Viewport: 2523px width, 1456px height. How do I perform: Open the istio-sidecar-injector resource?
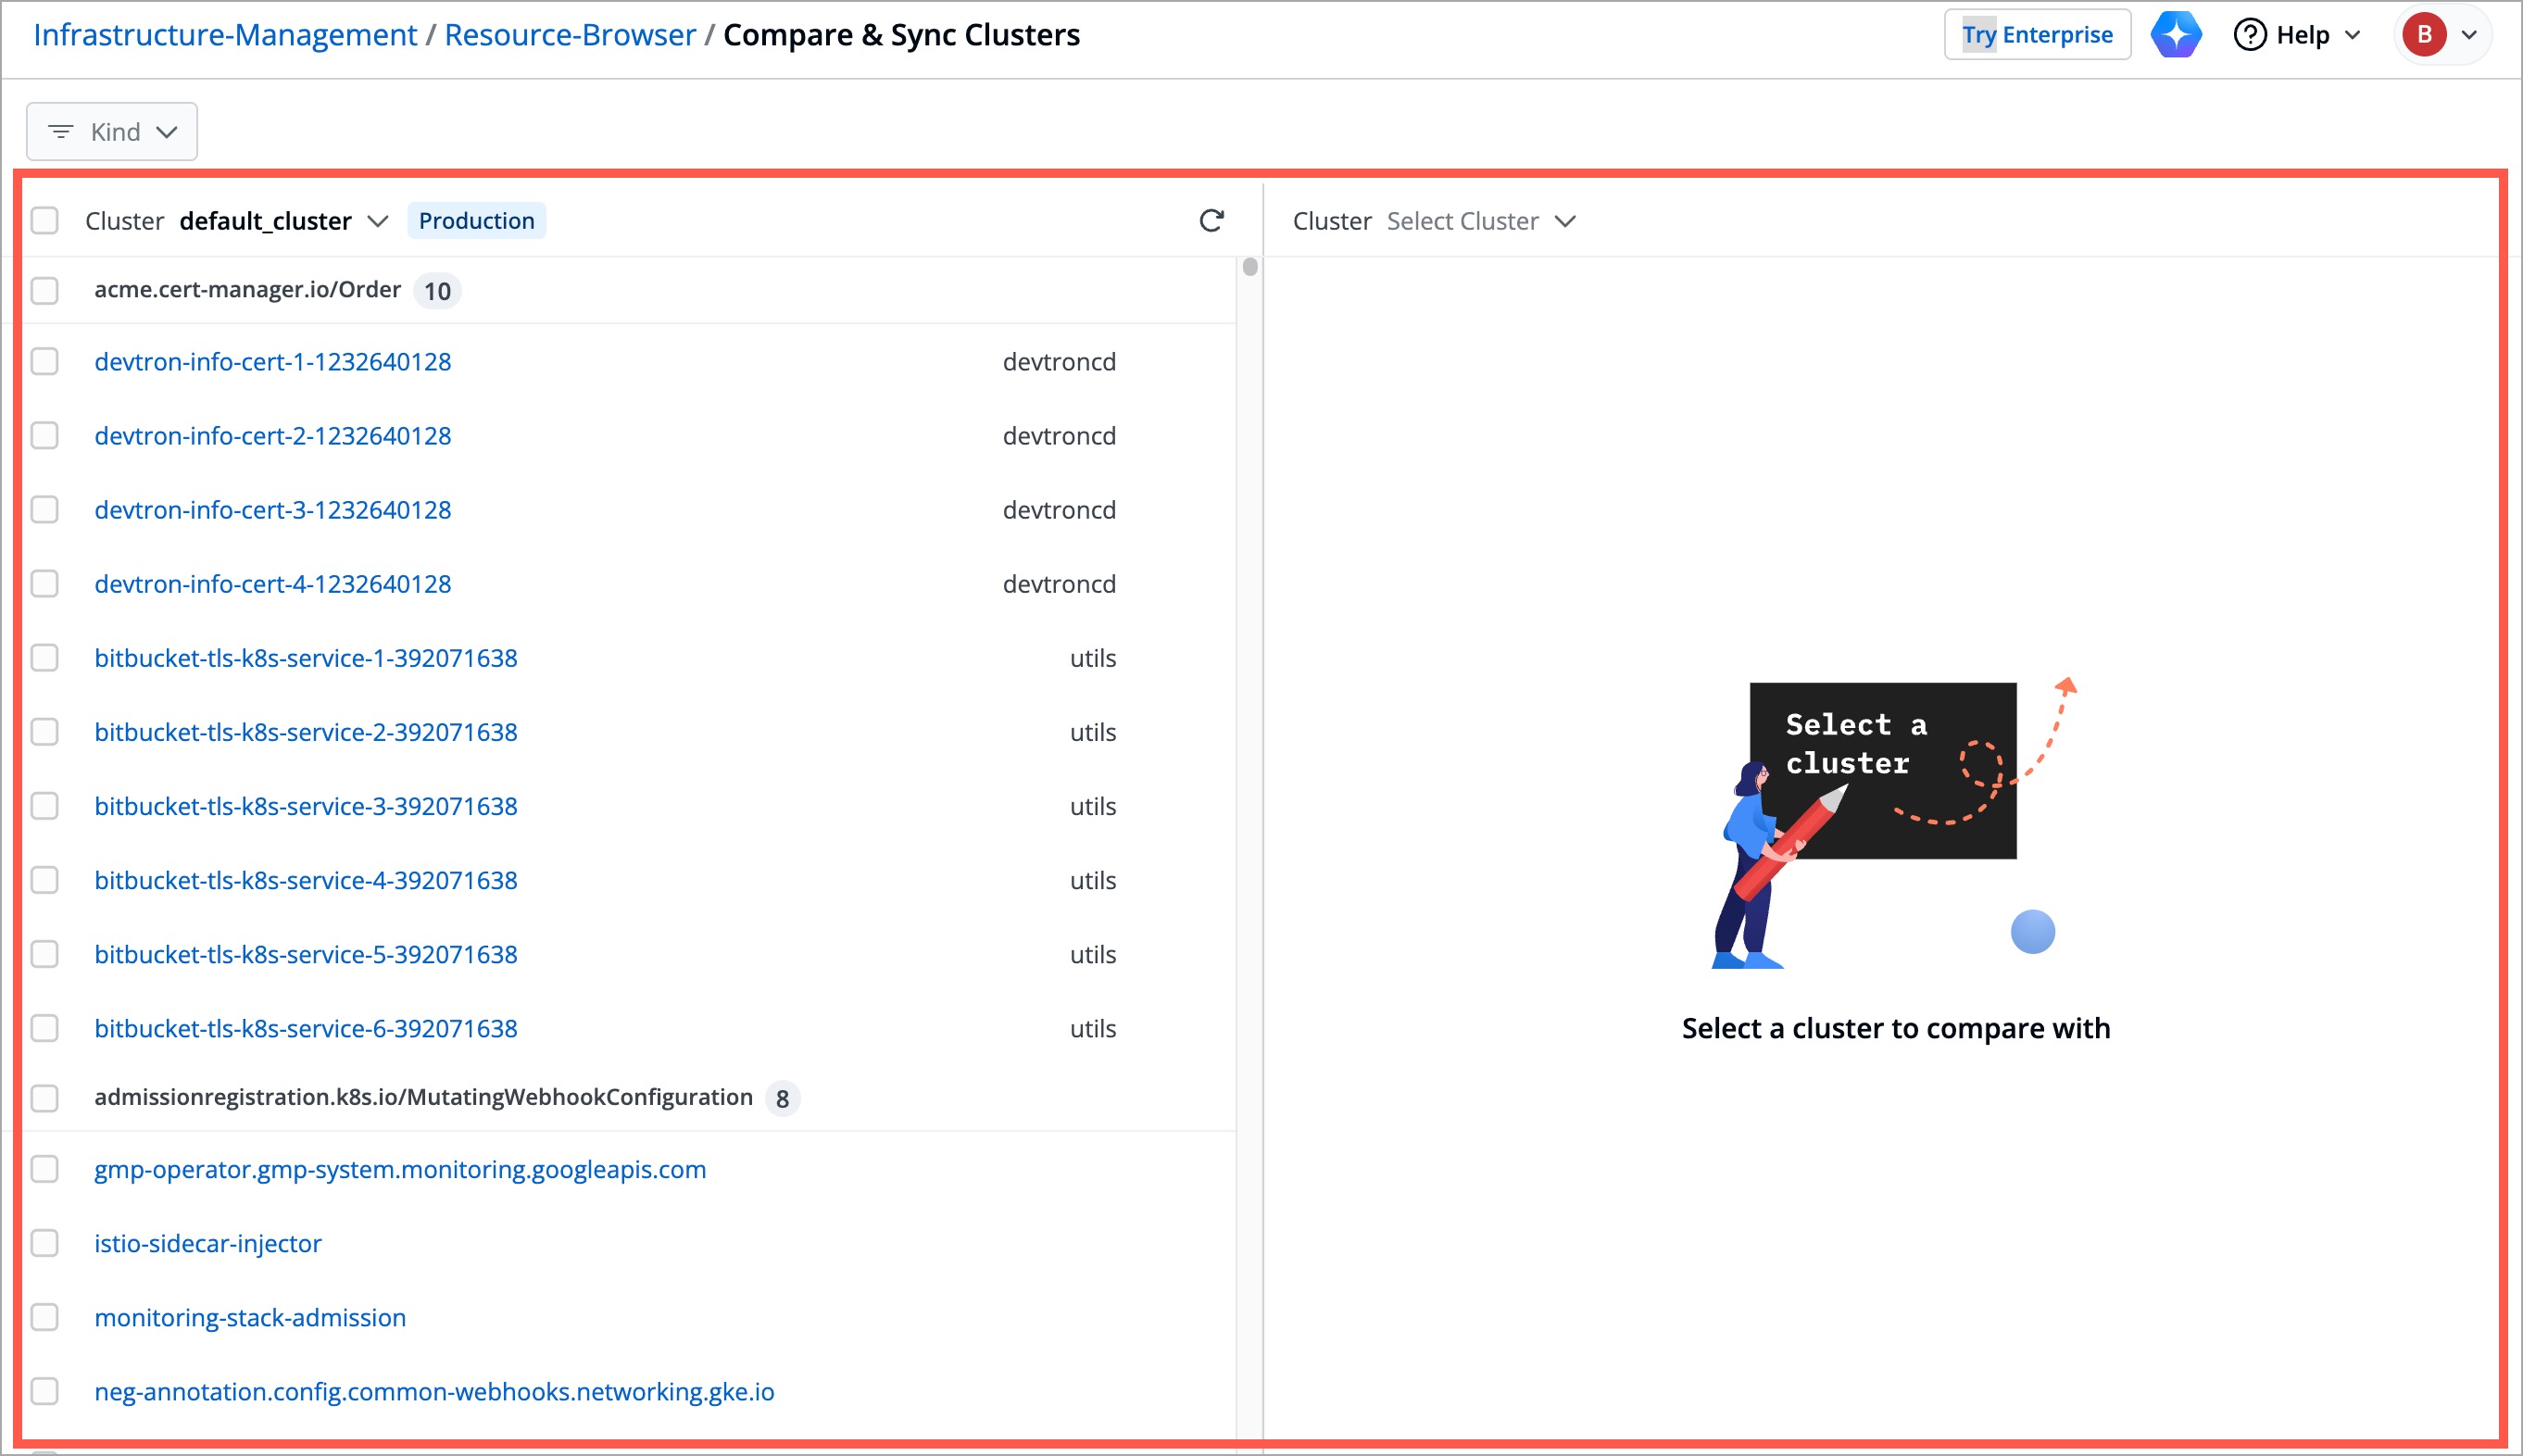coord(208,1243)
